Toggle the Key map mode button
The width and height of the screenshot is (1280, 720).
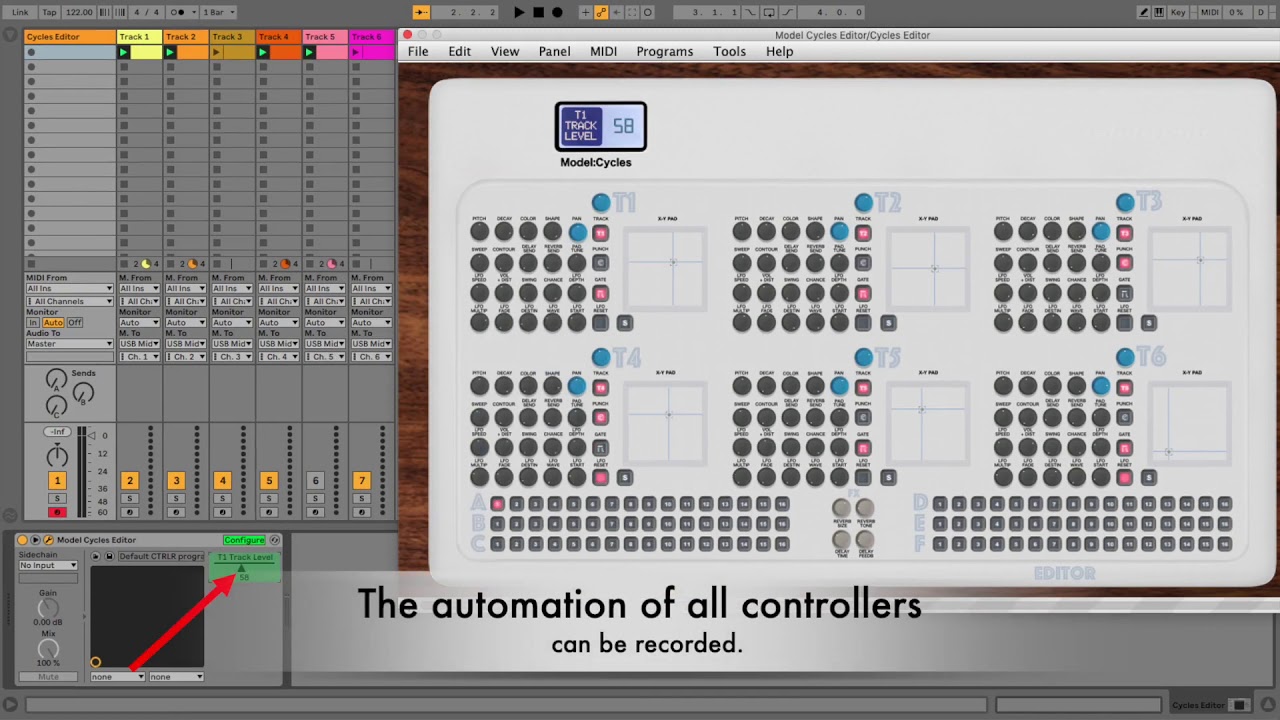(1178, 12)
